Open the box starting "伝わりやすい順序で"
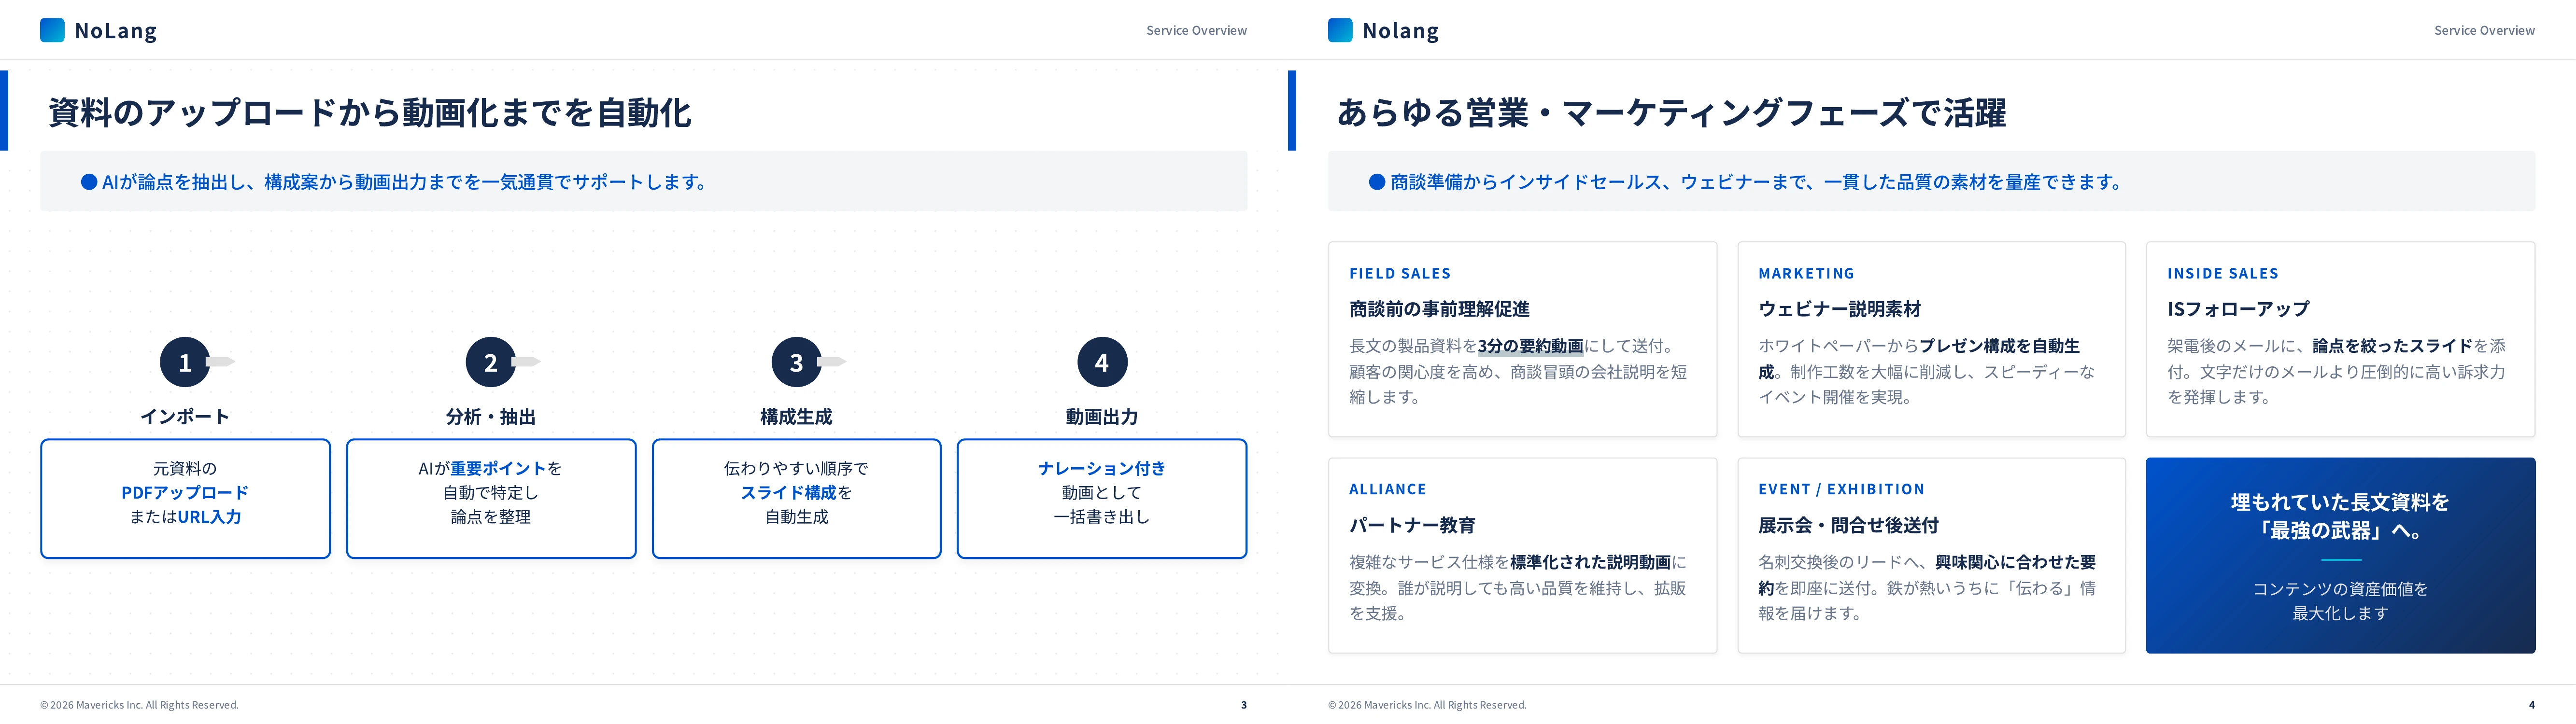2576x724 pixels. [796, 498]
